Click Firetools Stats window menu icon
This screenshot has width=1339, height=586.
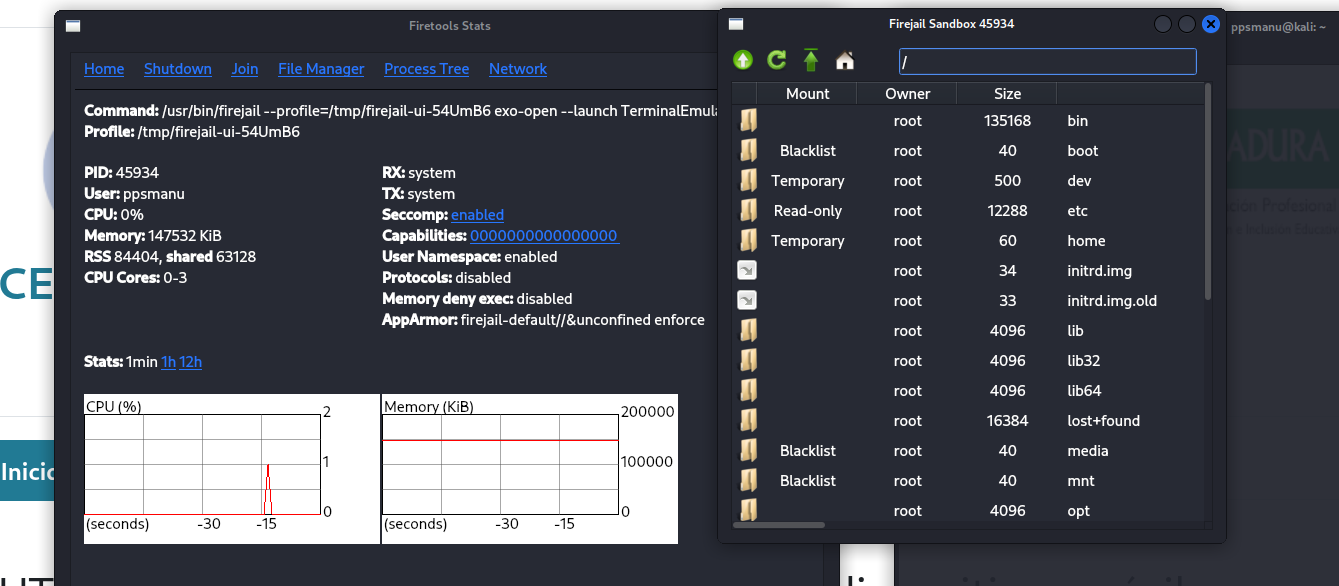(x=73, y=26)
